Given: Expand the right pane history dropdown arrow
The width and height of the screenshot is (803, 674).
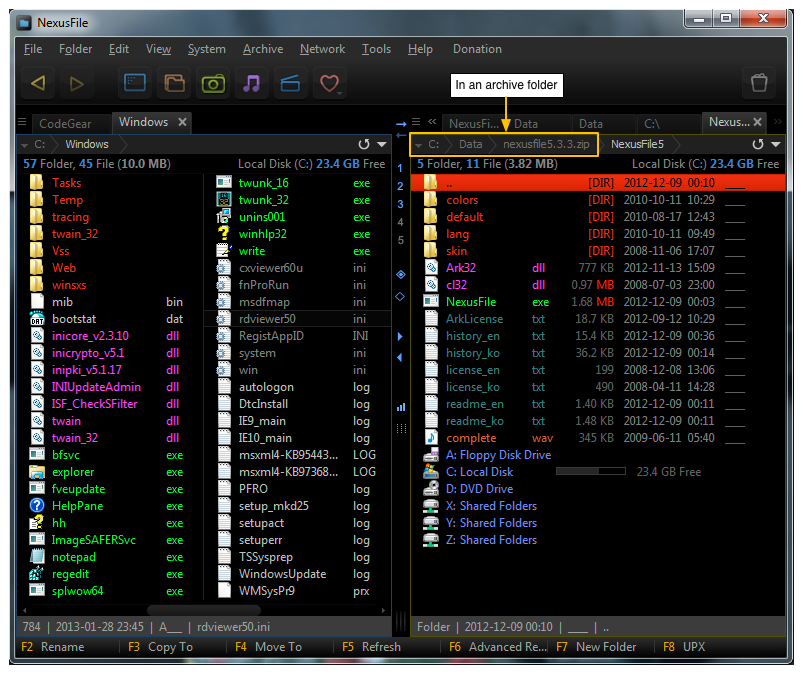Looking at the screenshot, I should click(776, 144).
